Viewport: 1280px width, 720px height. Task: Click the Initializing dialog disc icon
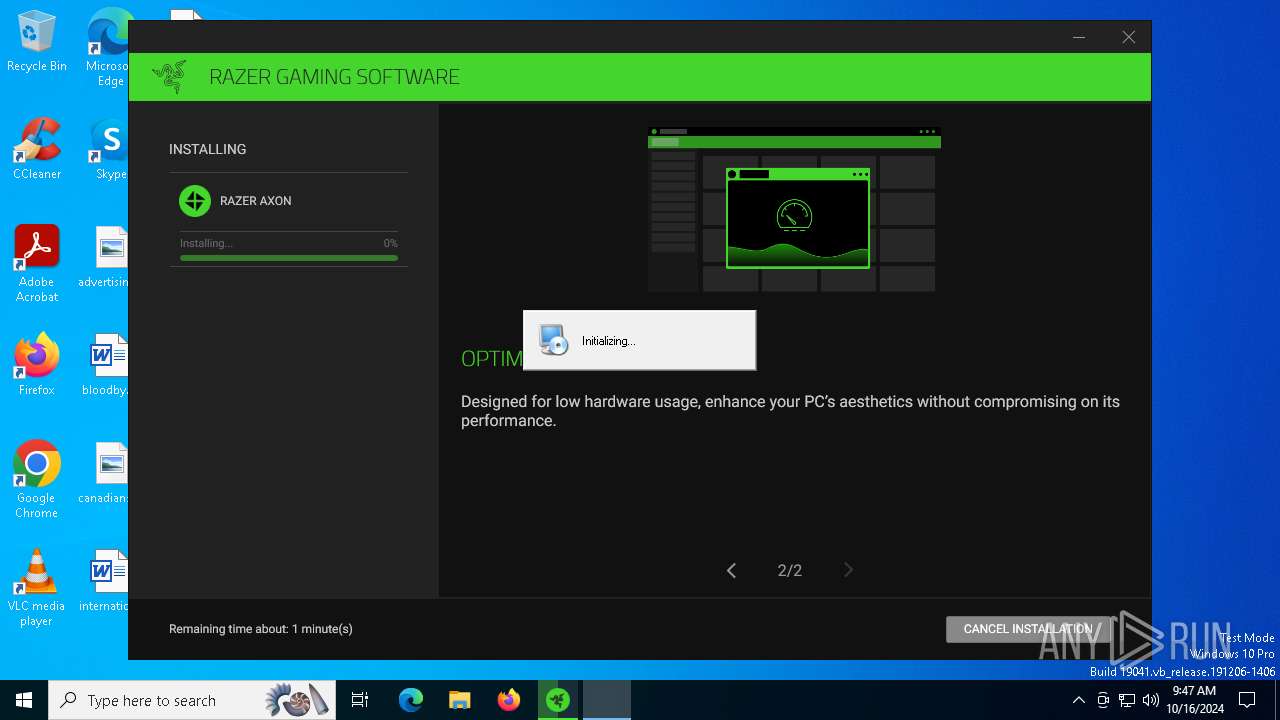(x=553, y=340)
